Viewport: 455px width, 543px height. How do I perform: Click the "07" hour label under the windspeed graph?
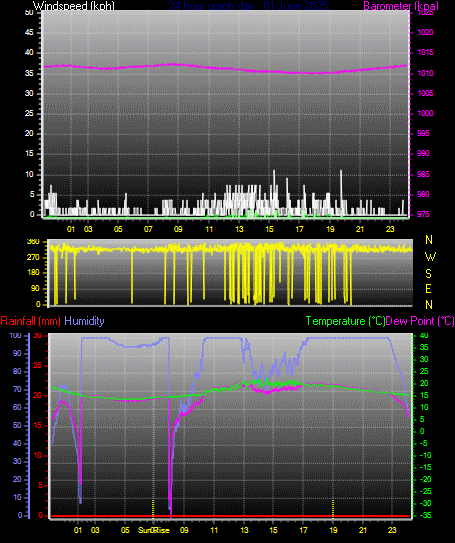(x=148, y=229)
